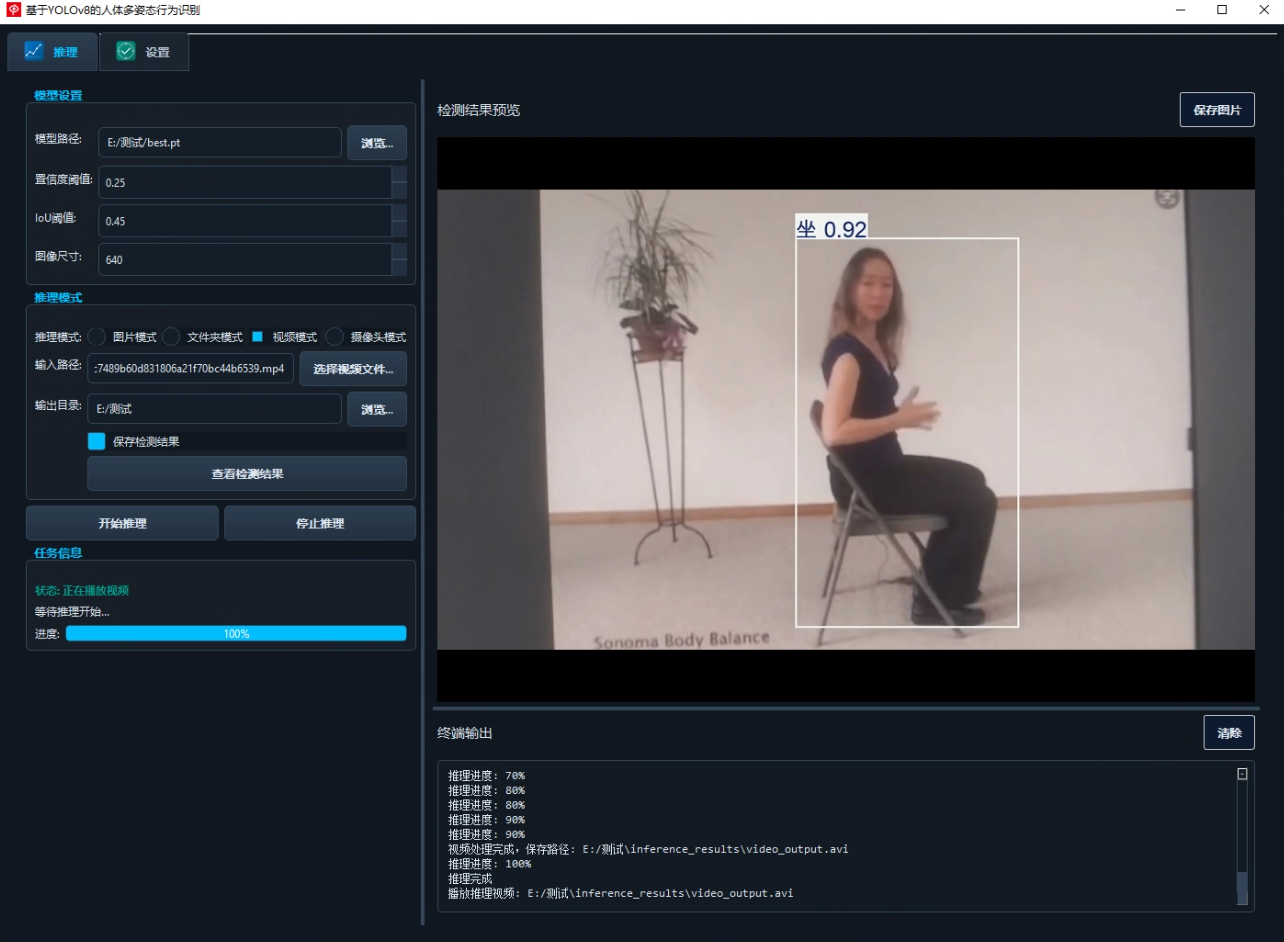Increase 图像尺寸 with the up arrow
The image size is (1284, 942).
[x=399, y=251]
